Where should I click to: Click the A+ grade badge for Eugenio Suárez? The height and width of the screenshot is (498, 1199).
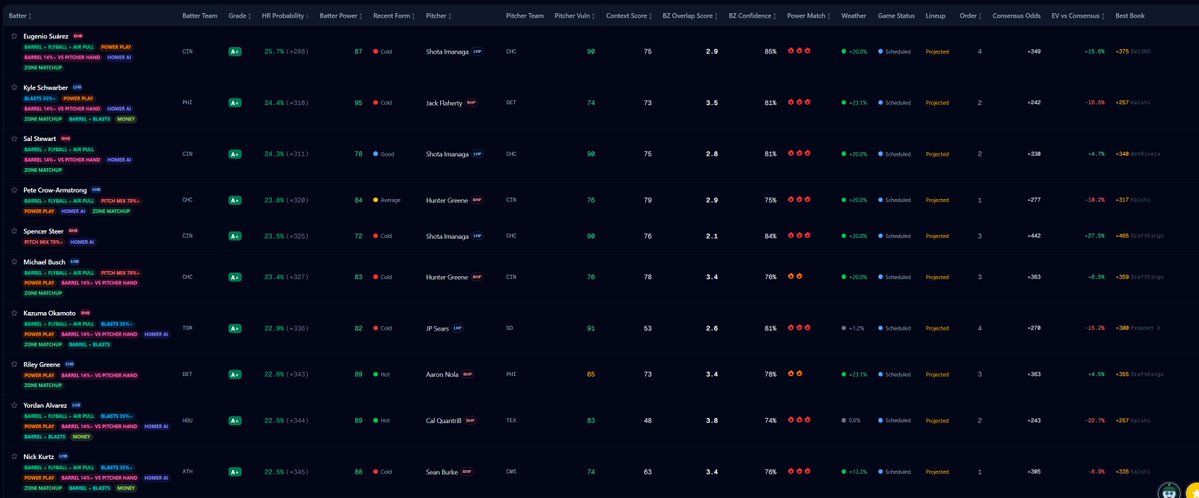pos(235,51)
